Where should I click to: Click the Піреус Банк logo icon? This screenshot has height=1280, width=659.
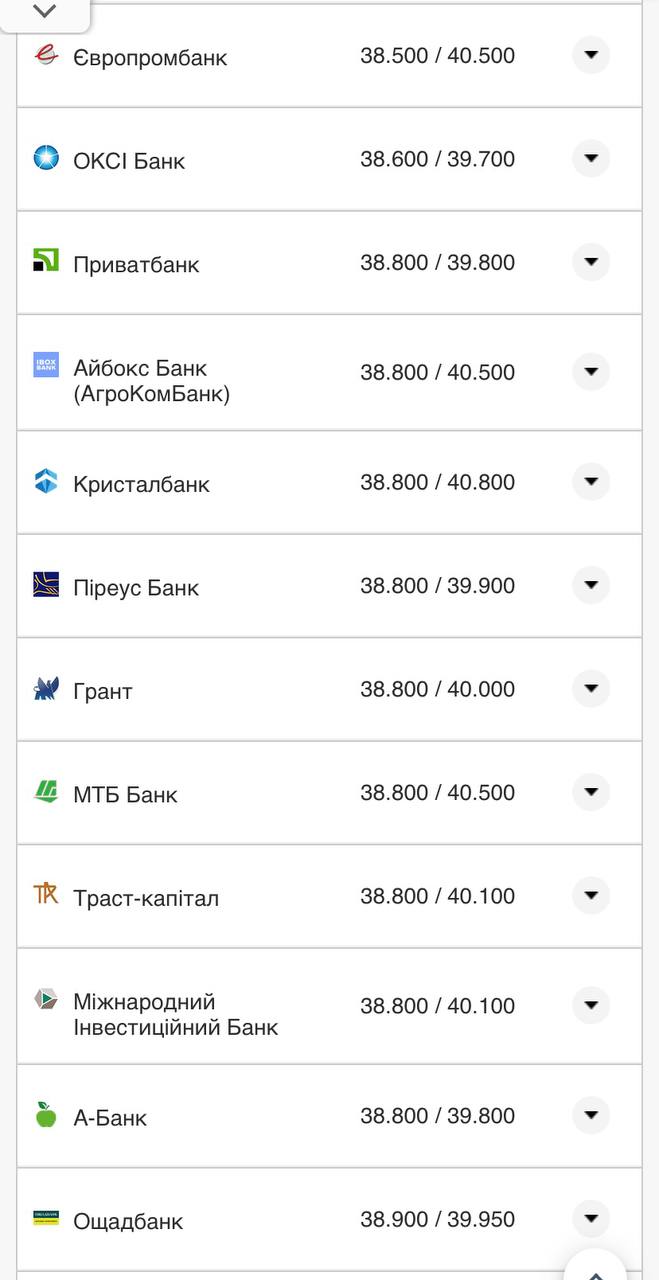coord(46,585)
